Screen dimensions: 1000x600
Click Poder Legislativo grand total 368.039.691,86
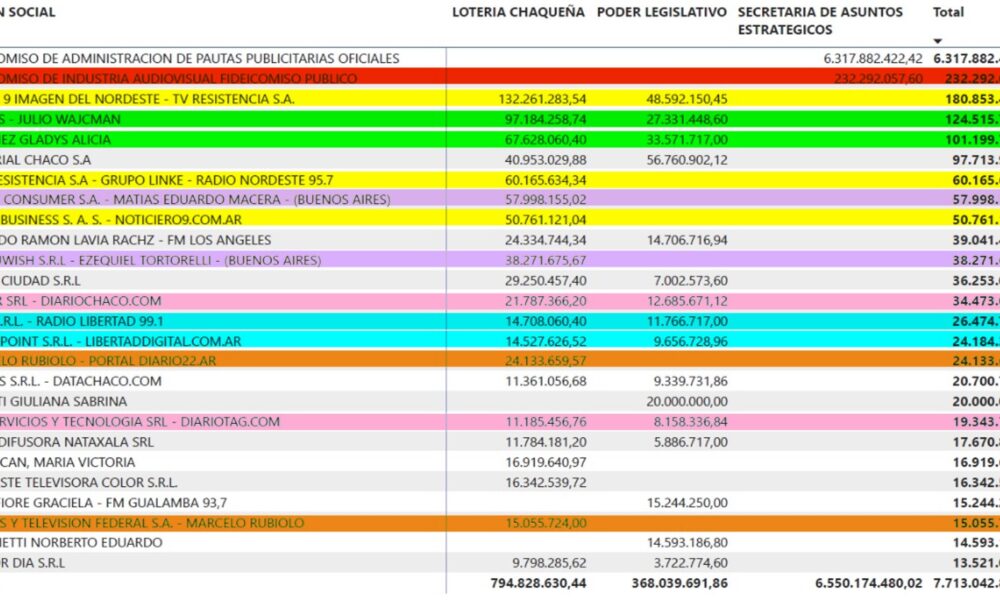tap(679, 583)
